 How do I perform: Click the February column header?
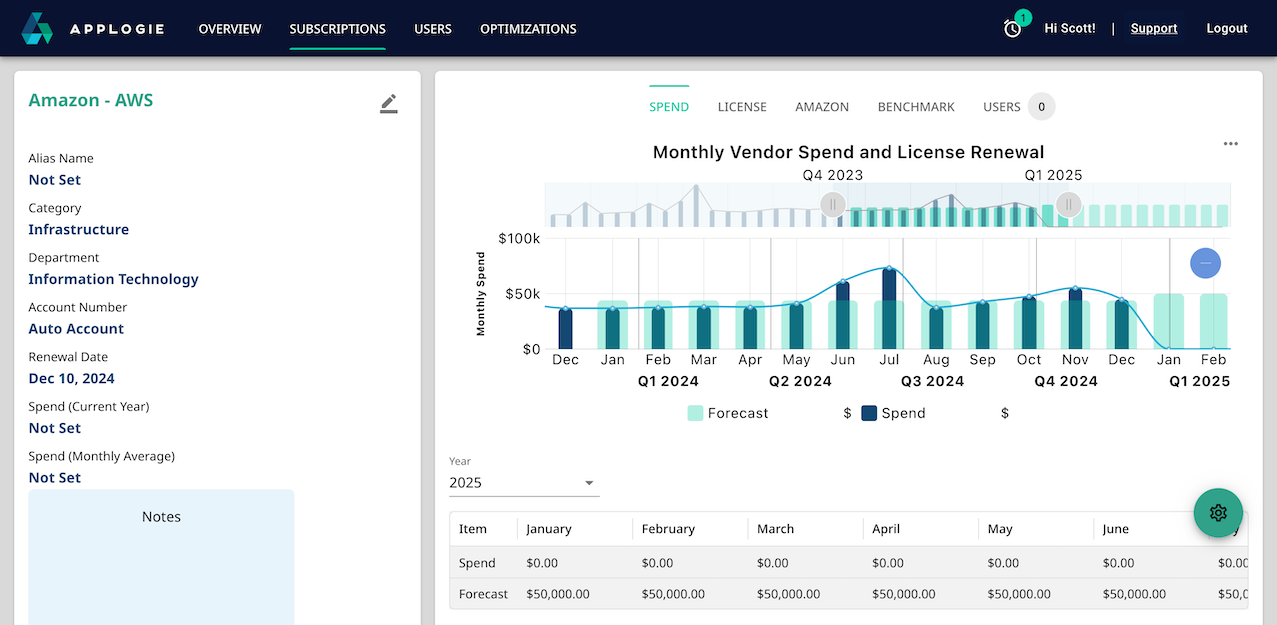click(x=668, y=529)
